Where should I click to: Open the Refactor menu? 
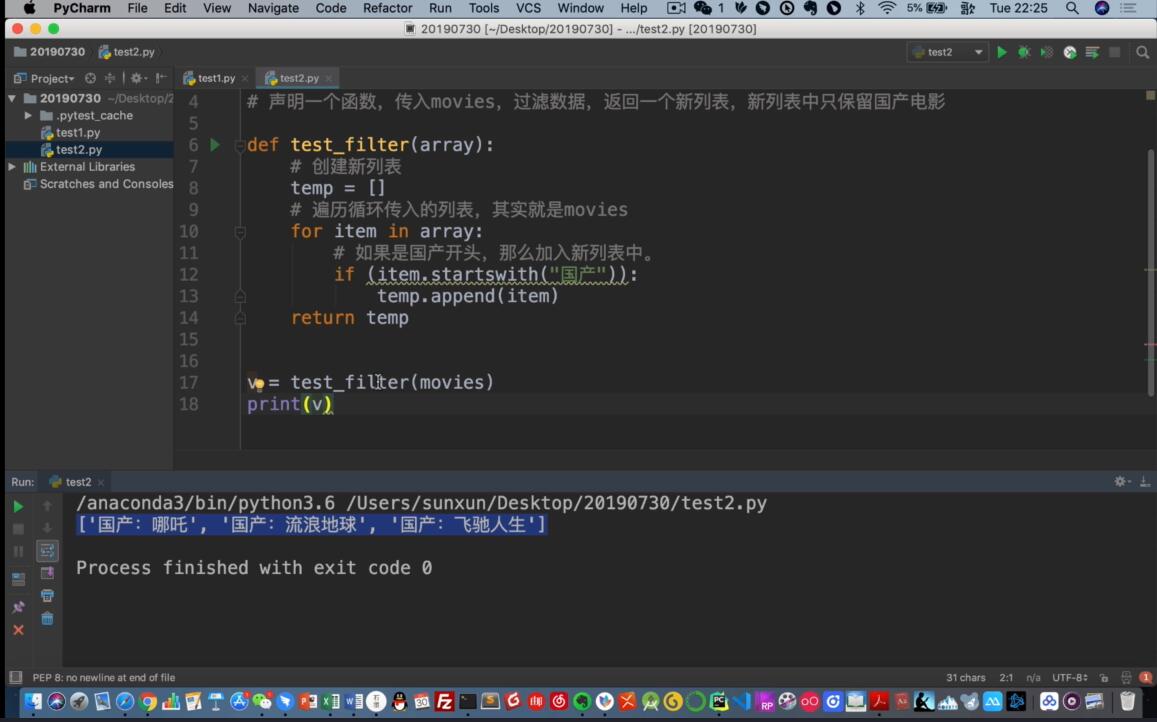coord(387,8)
